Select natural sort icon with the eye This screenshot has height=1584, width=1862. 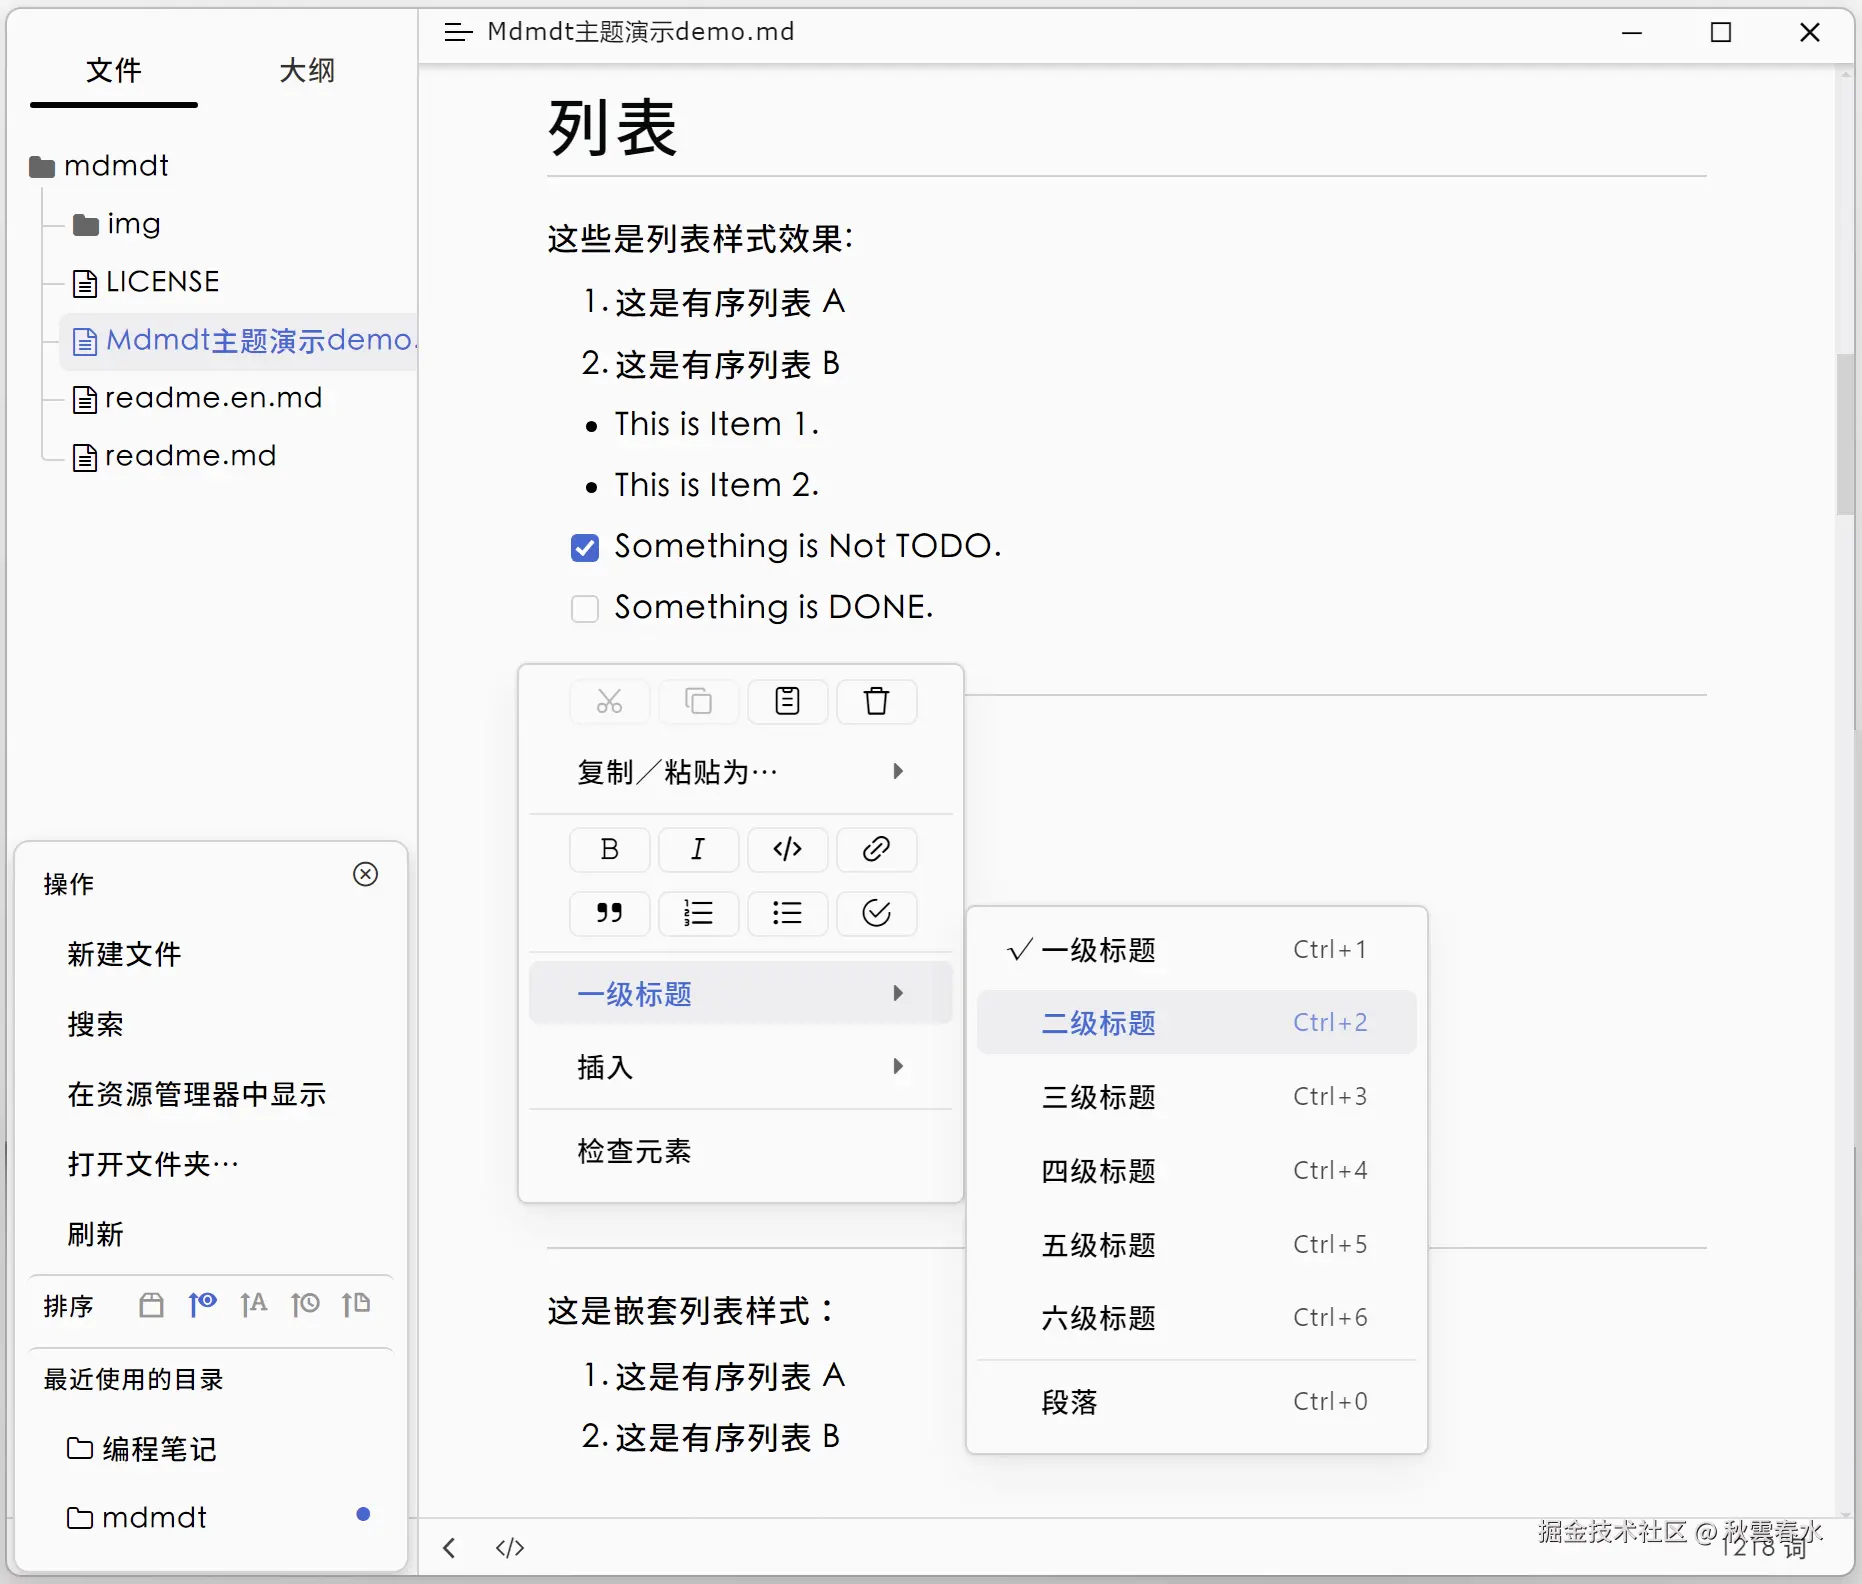(x=203, y=1304)
